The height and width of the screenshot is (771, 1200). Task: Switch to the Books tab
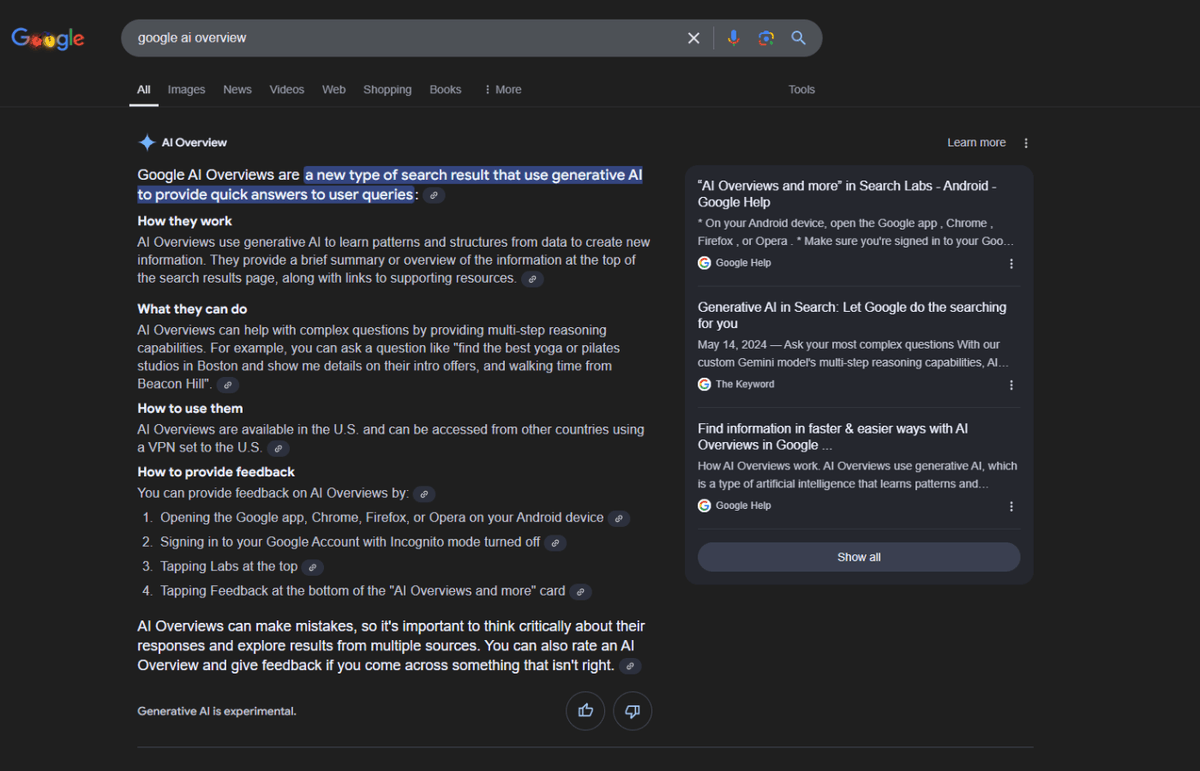click(x=445, y=90)
